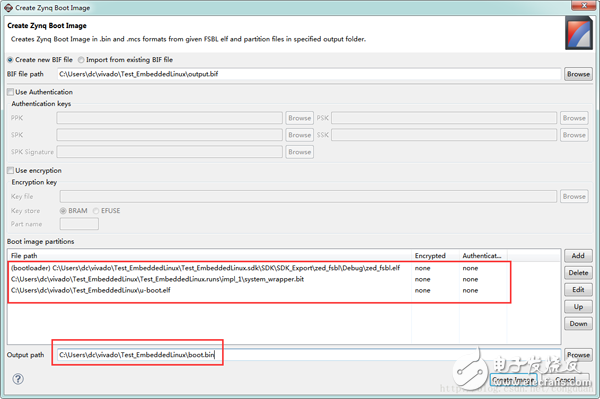Select Create new BIF file radio button
The width and height of the screenshot is (600, 399).
pyautogui.click(x=10, y=60)
